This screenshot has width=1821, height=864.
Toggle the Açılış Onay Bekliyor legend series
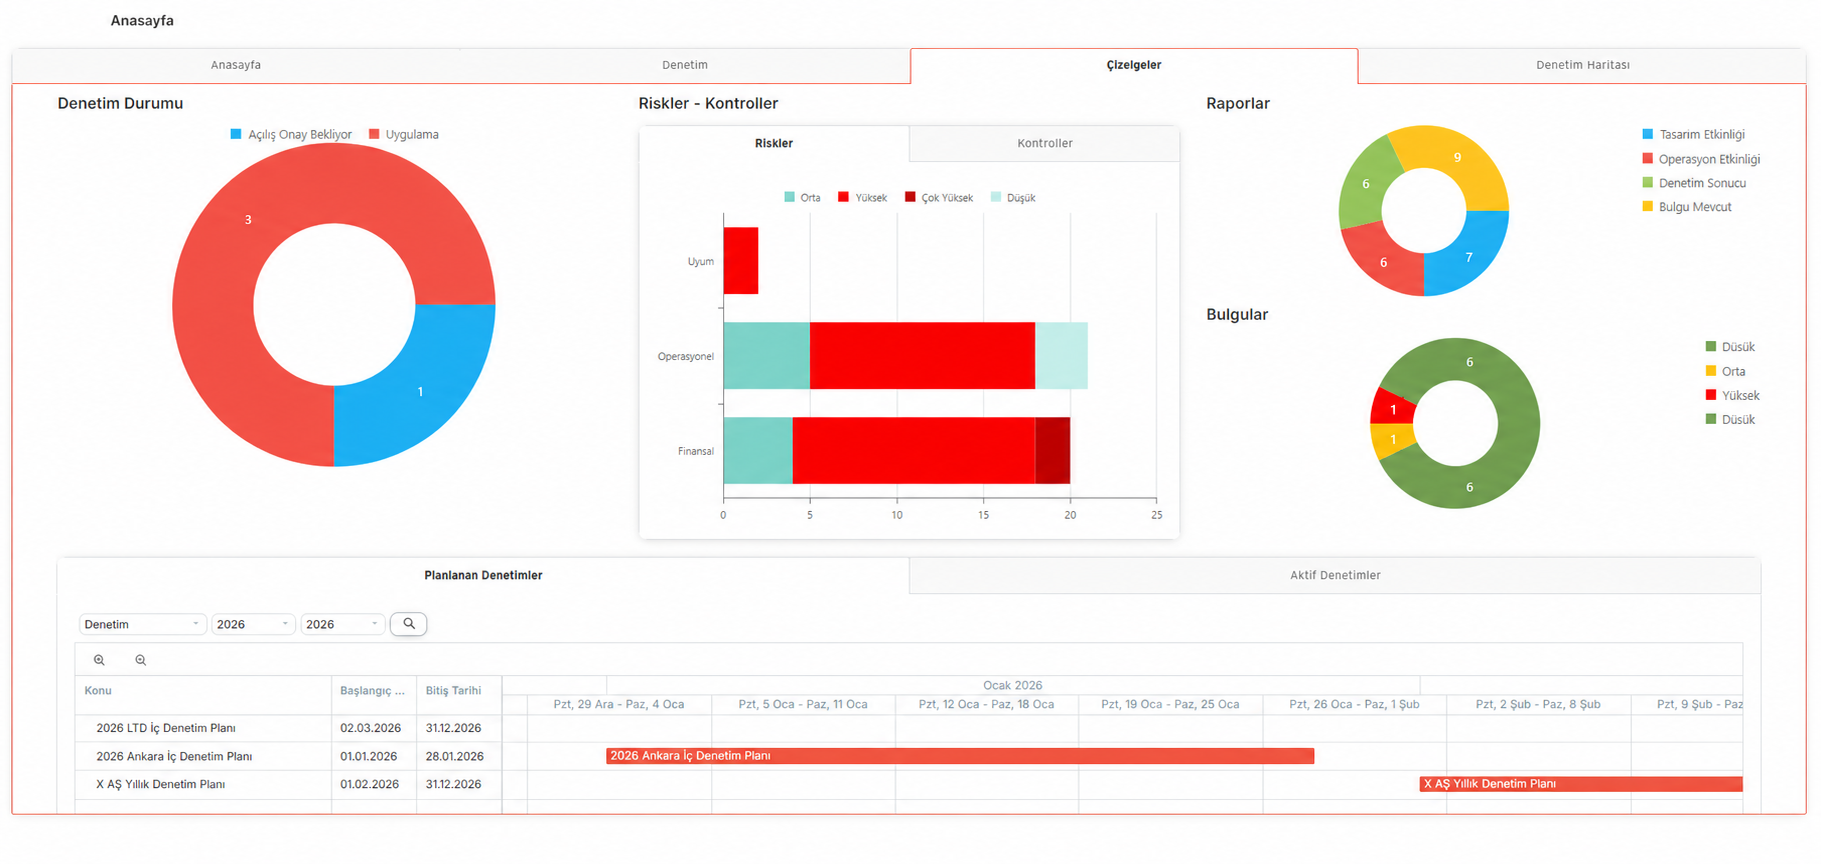click(291, 135)
